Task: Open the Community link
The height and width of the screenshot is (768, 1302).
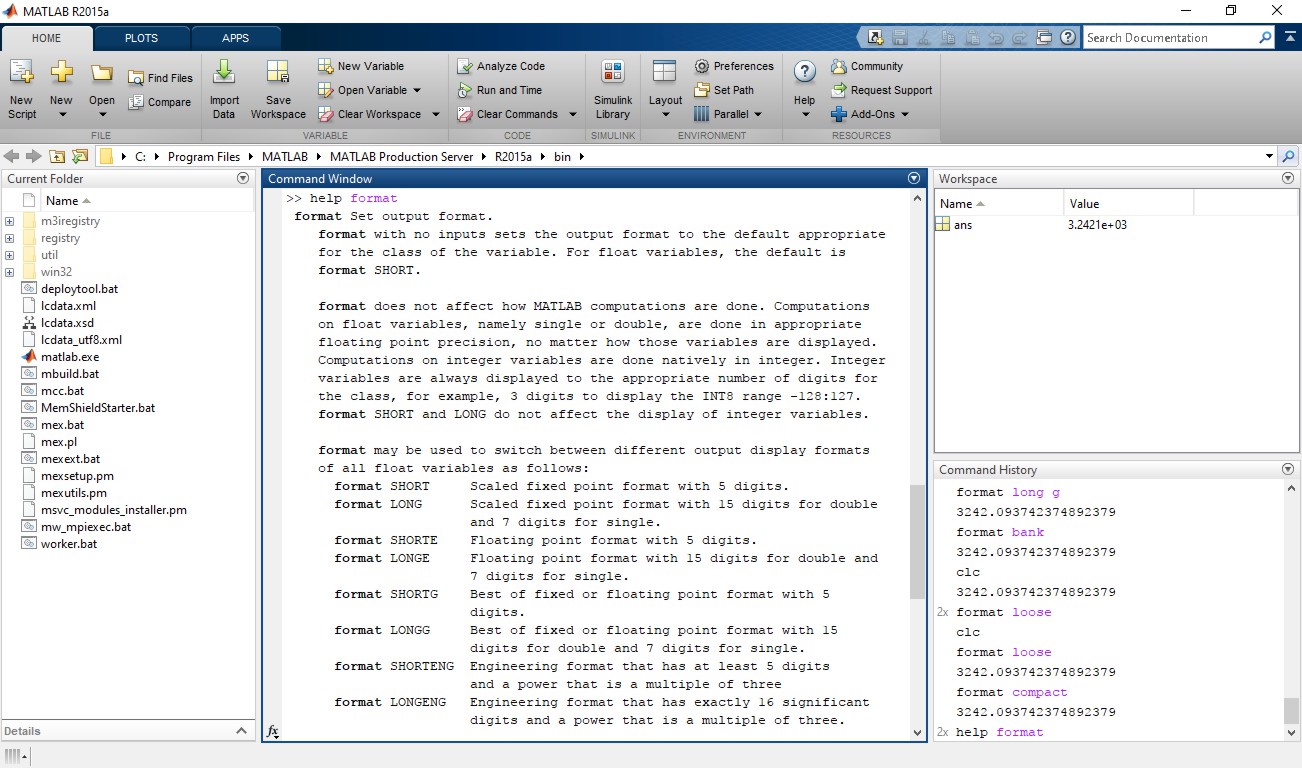Action: [866, 66]
